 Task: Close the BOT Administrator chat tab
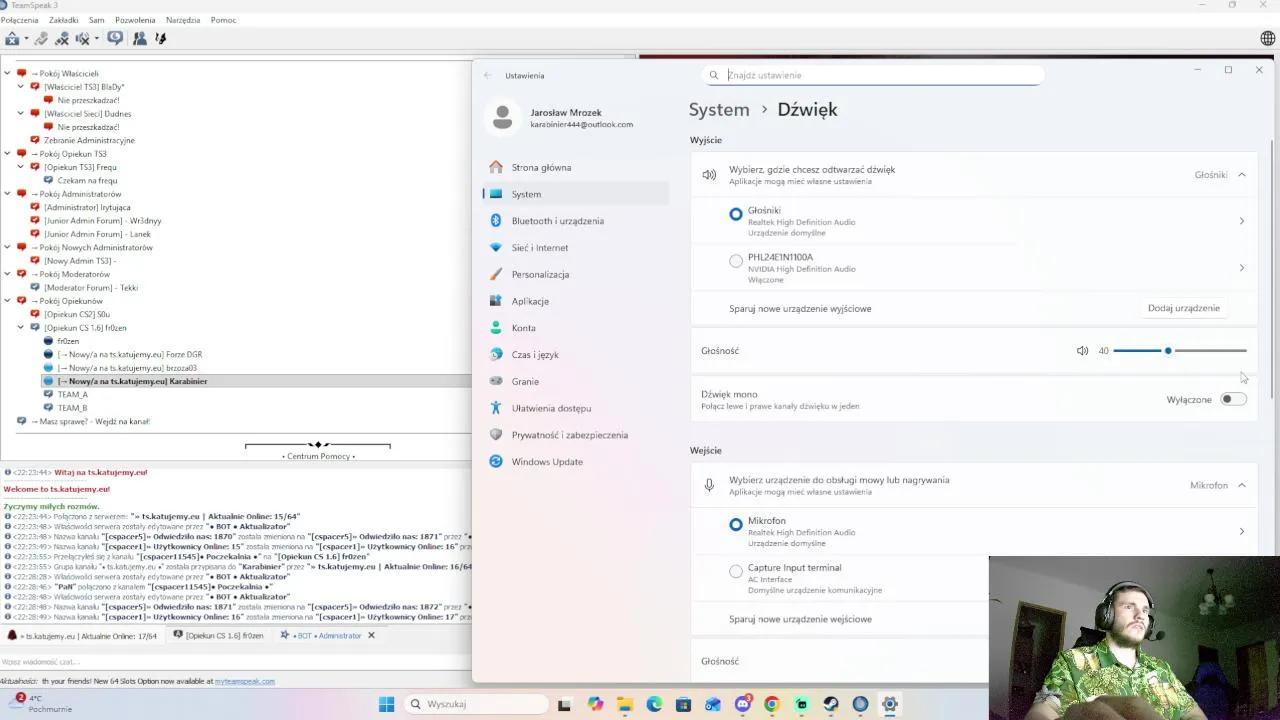click(x=371, y=636)
